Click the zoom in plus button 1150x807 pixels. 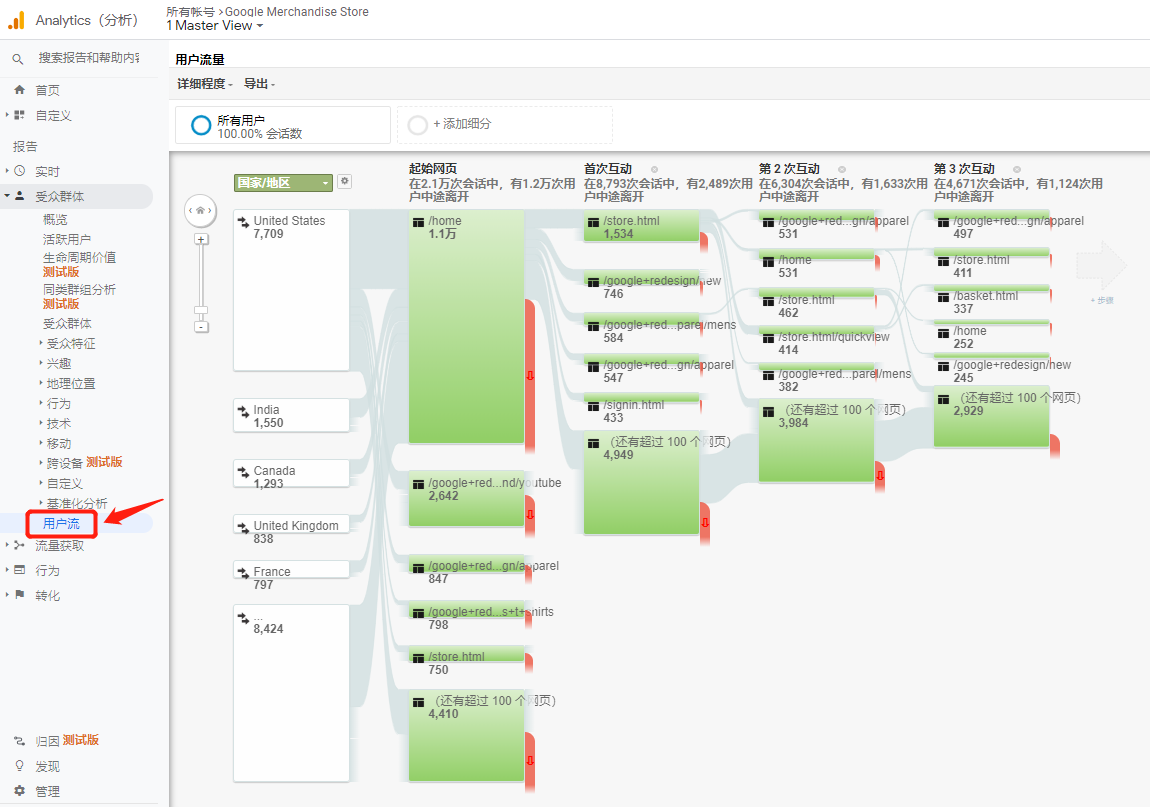201,240
